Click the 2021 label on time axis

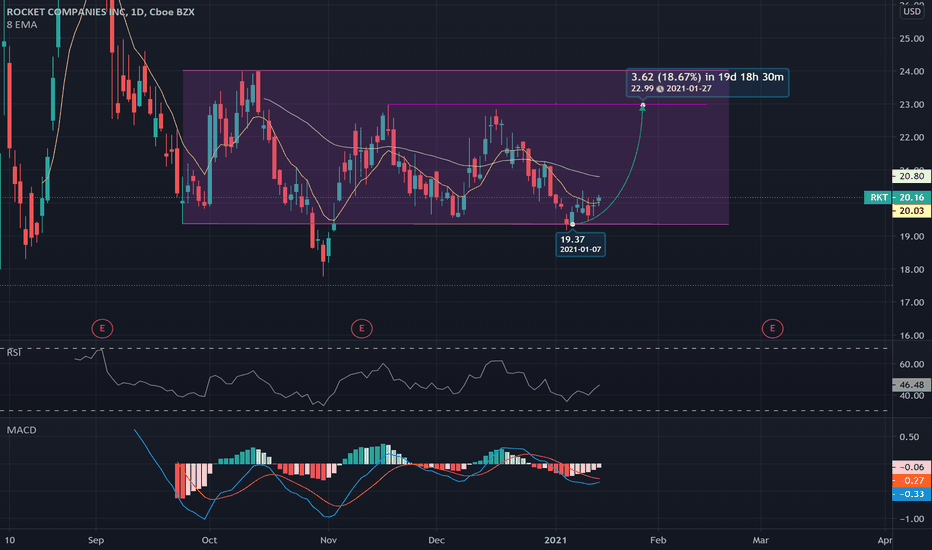point(556,540)
